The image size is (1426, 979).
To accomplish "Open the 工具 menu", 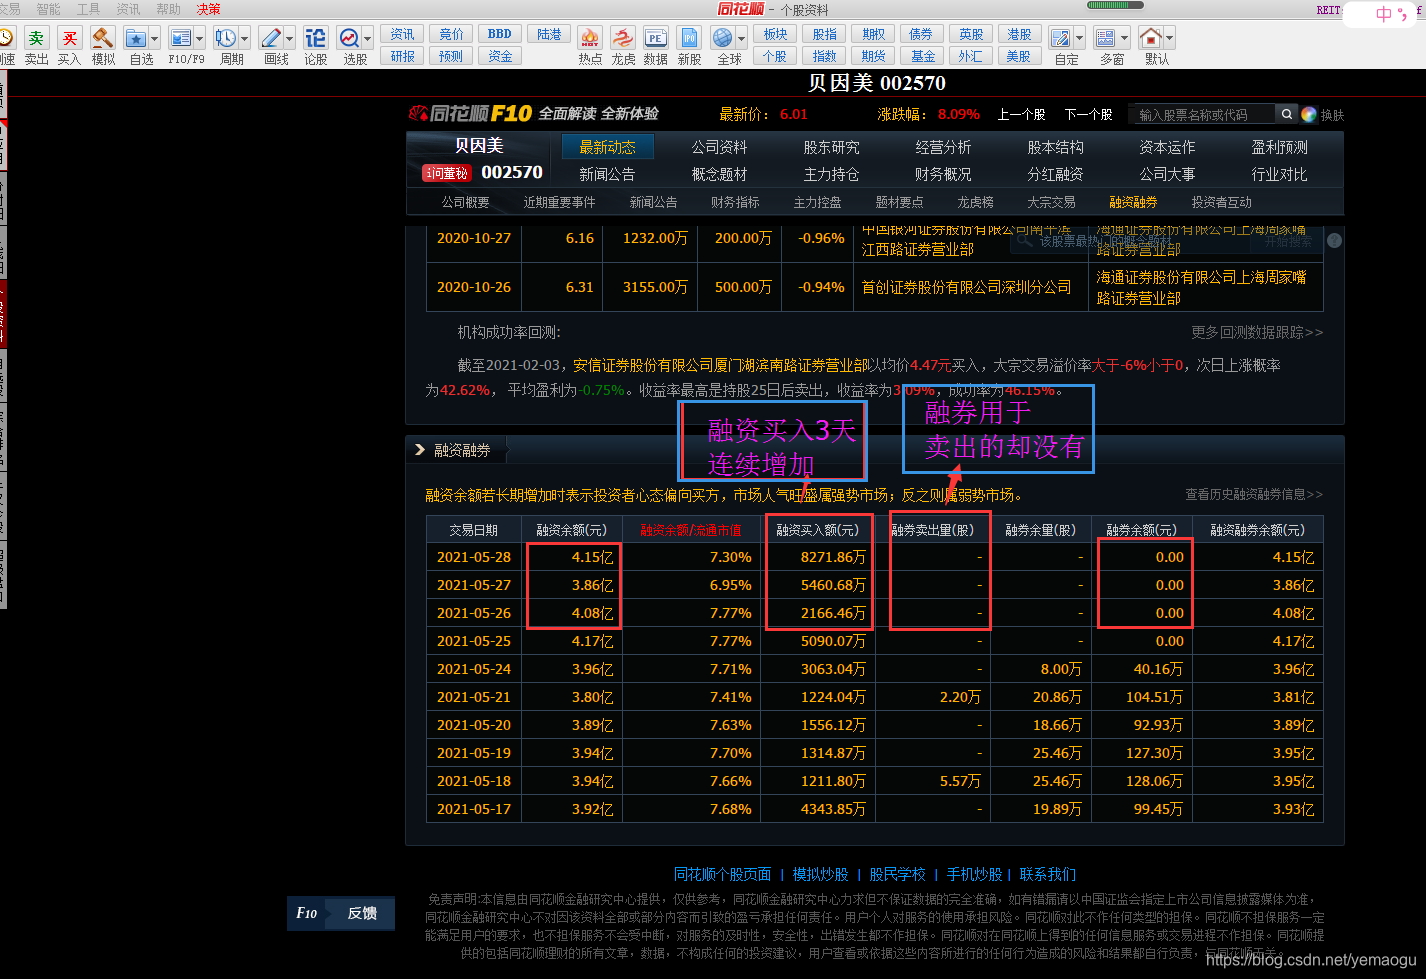I will [89, 9].
